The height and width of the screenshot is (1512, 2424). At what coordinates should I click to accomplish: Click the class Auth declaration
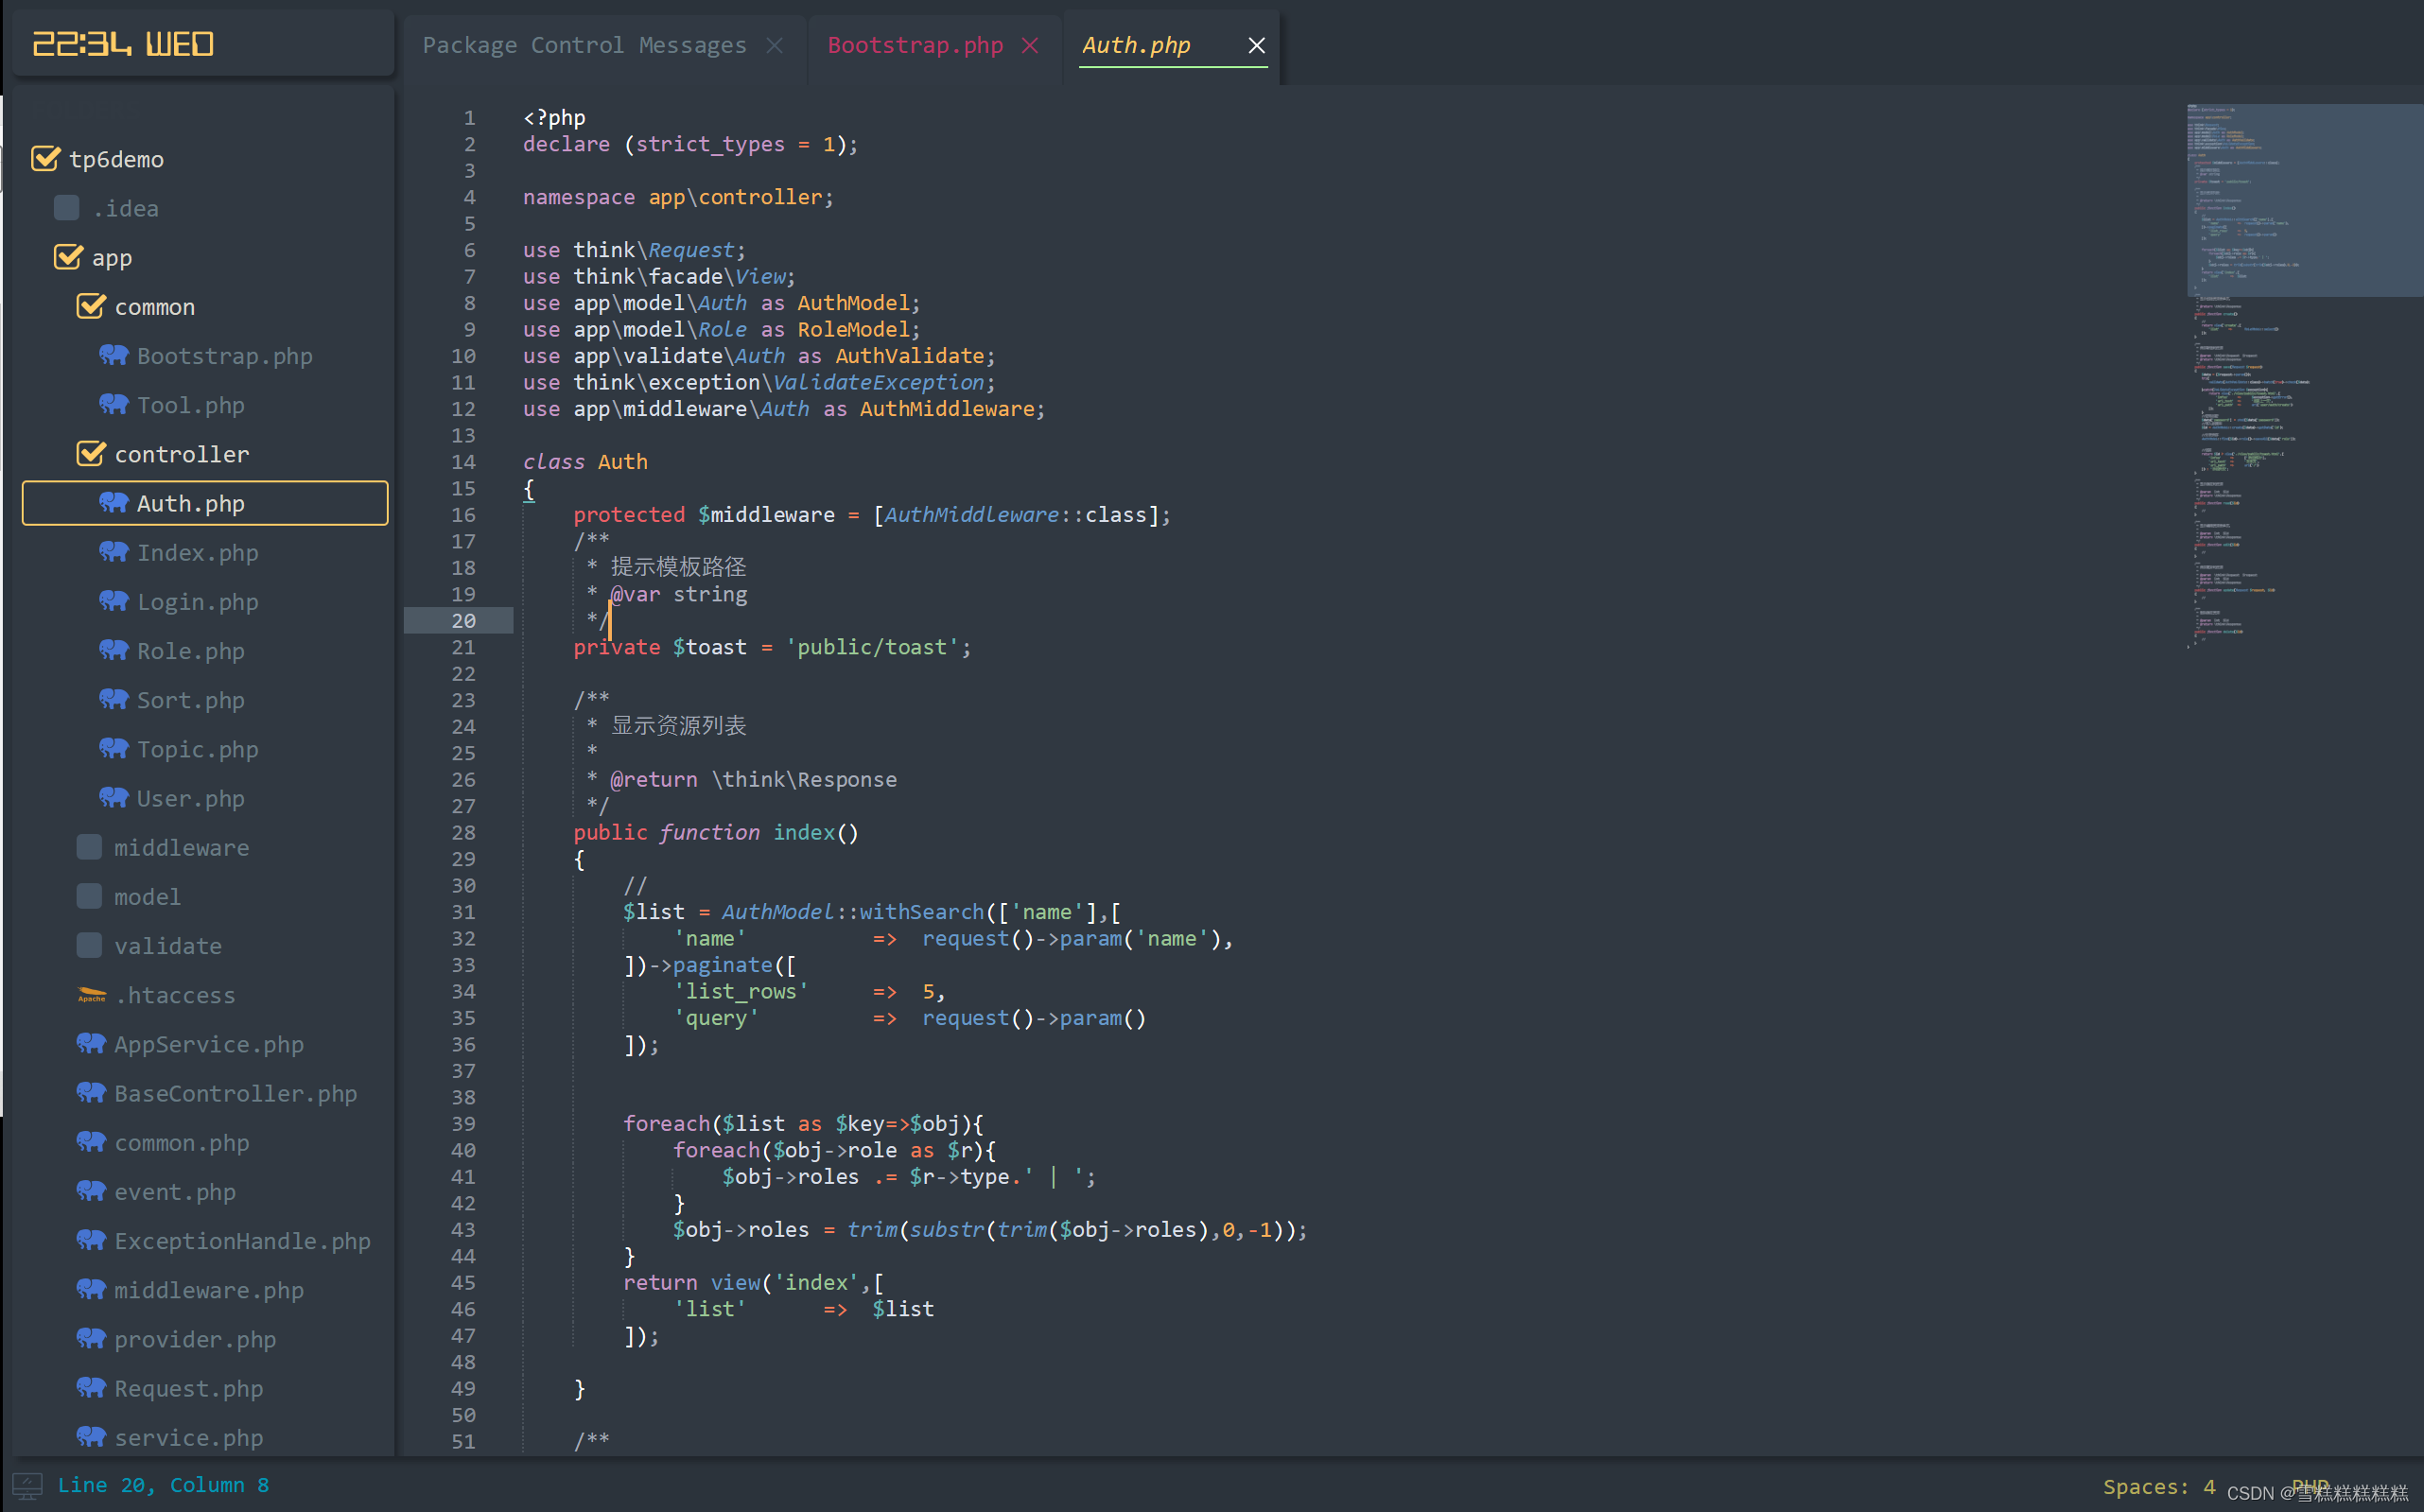[x=585, y=461]
